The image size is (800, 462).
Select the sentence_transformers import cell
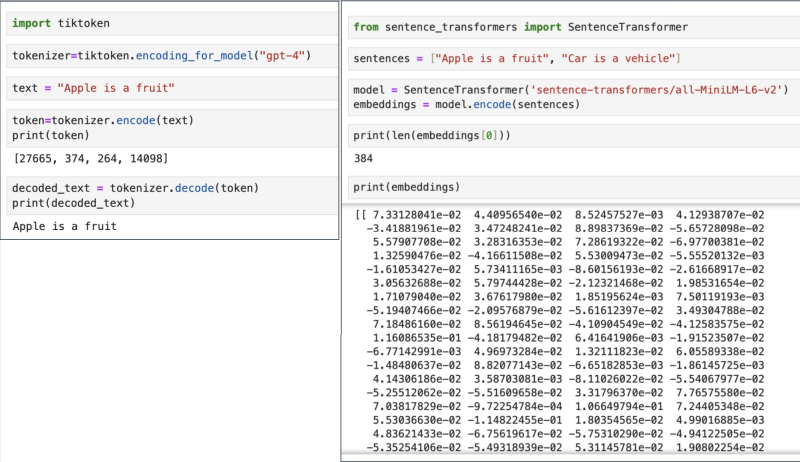[x=570, y=26]
